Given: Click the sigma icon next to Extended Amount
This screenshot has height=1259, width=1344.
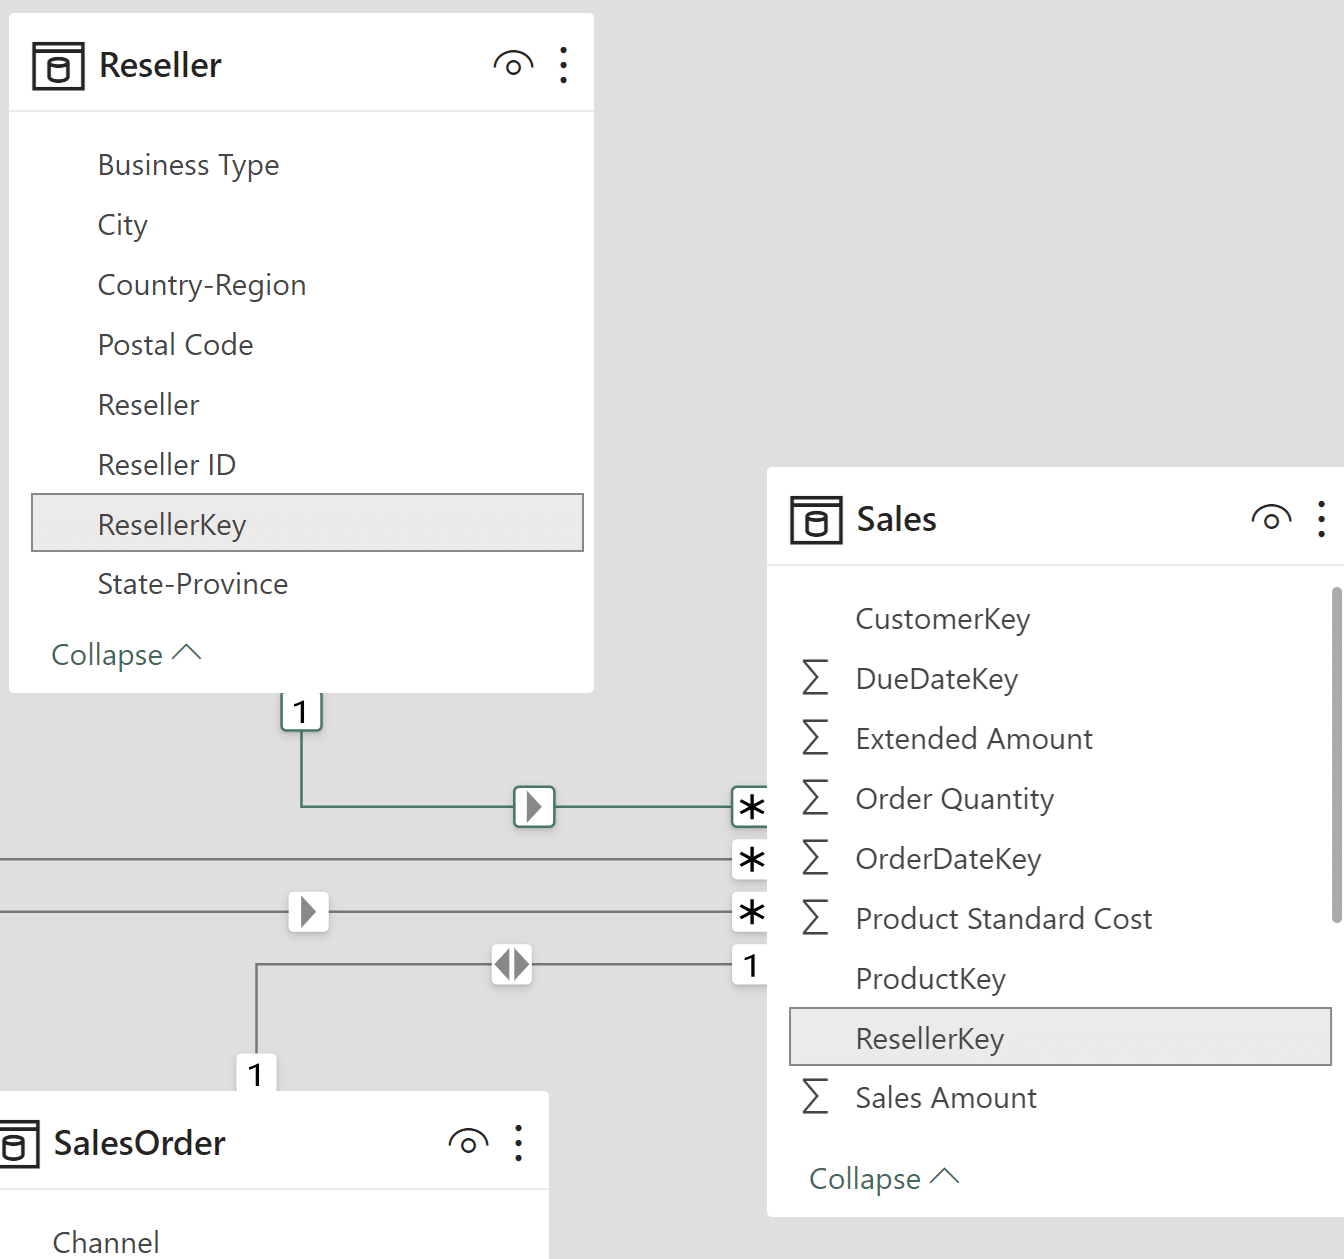Looking at the screenshot, I should (816, 737).
